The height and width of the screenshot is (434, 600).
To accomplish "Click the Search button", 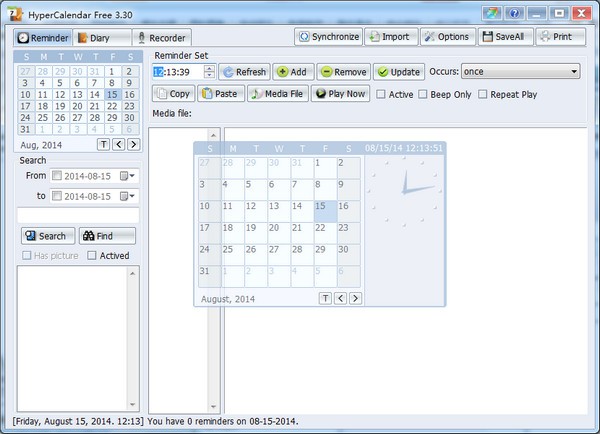I will pyautogui.click(x=48, y=236).
